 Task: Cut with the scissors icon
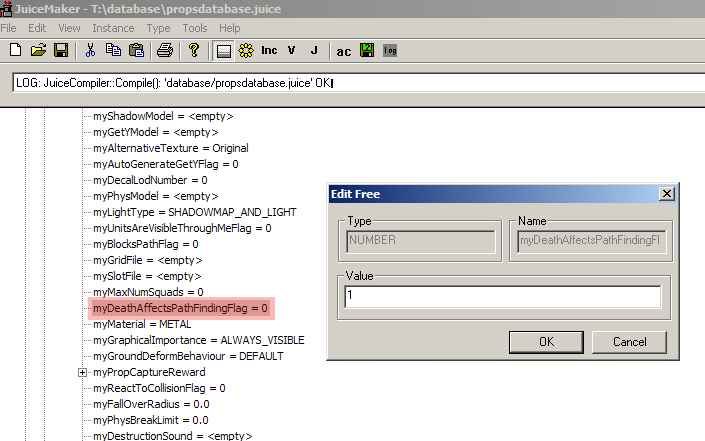[90, 50]
